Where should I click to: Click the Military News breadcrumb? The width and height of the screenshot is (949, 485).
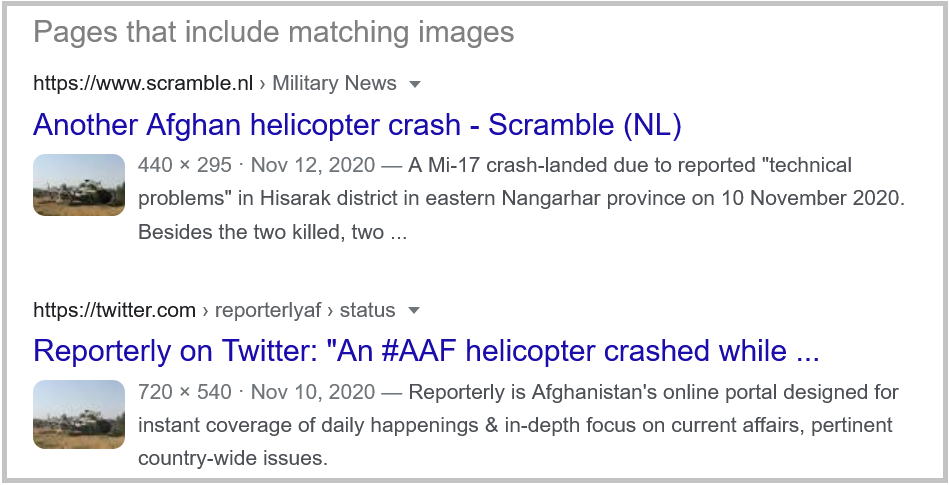334,83
